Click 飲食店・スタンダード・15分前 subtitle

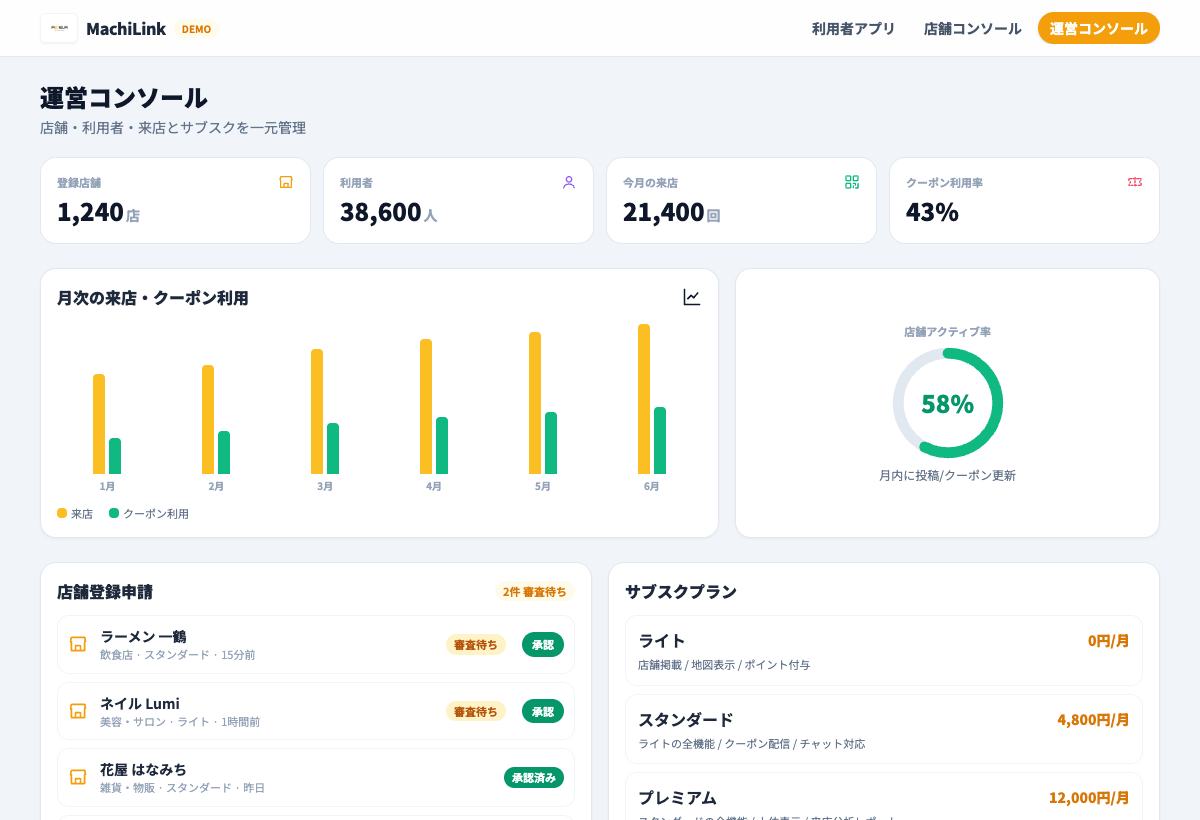(x=177, y=655)
